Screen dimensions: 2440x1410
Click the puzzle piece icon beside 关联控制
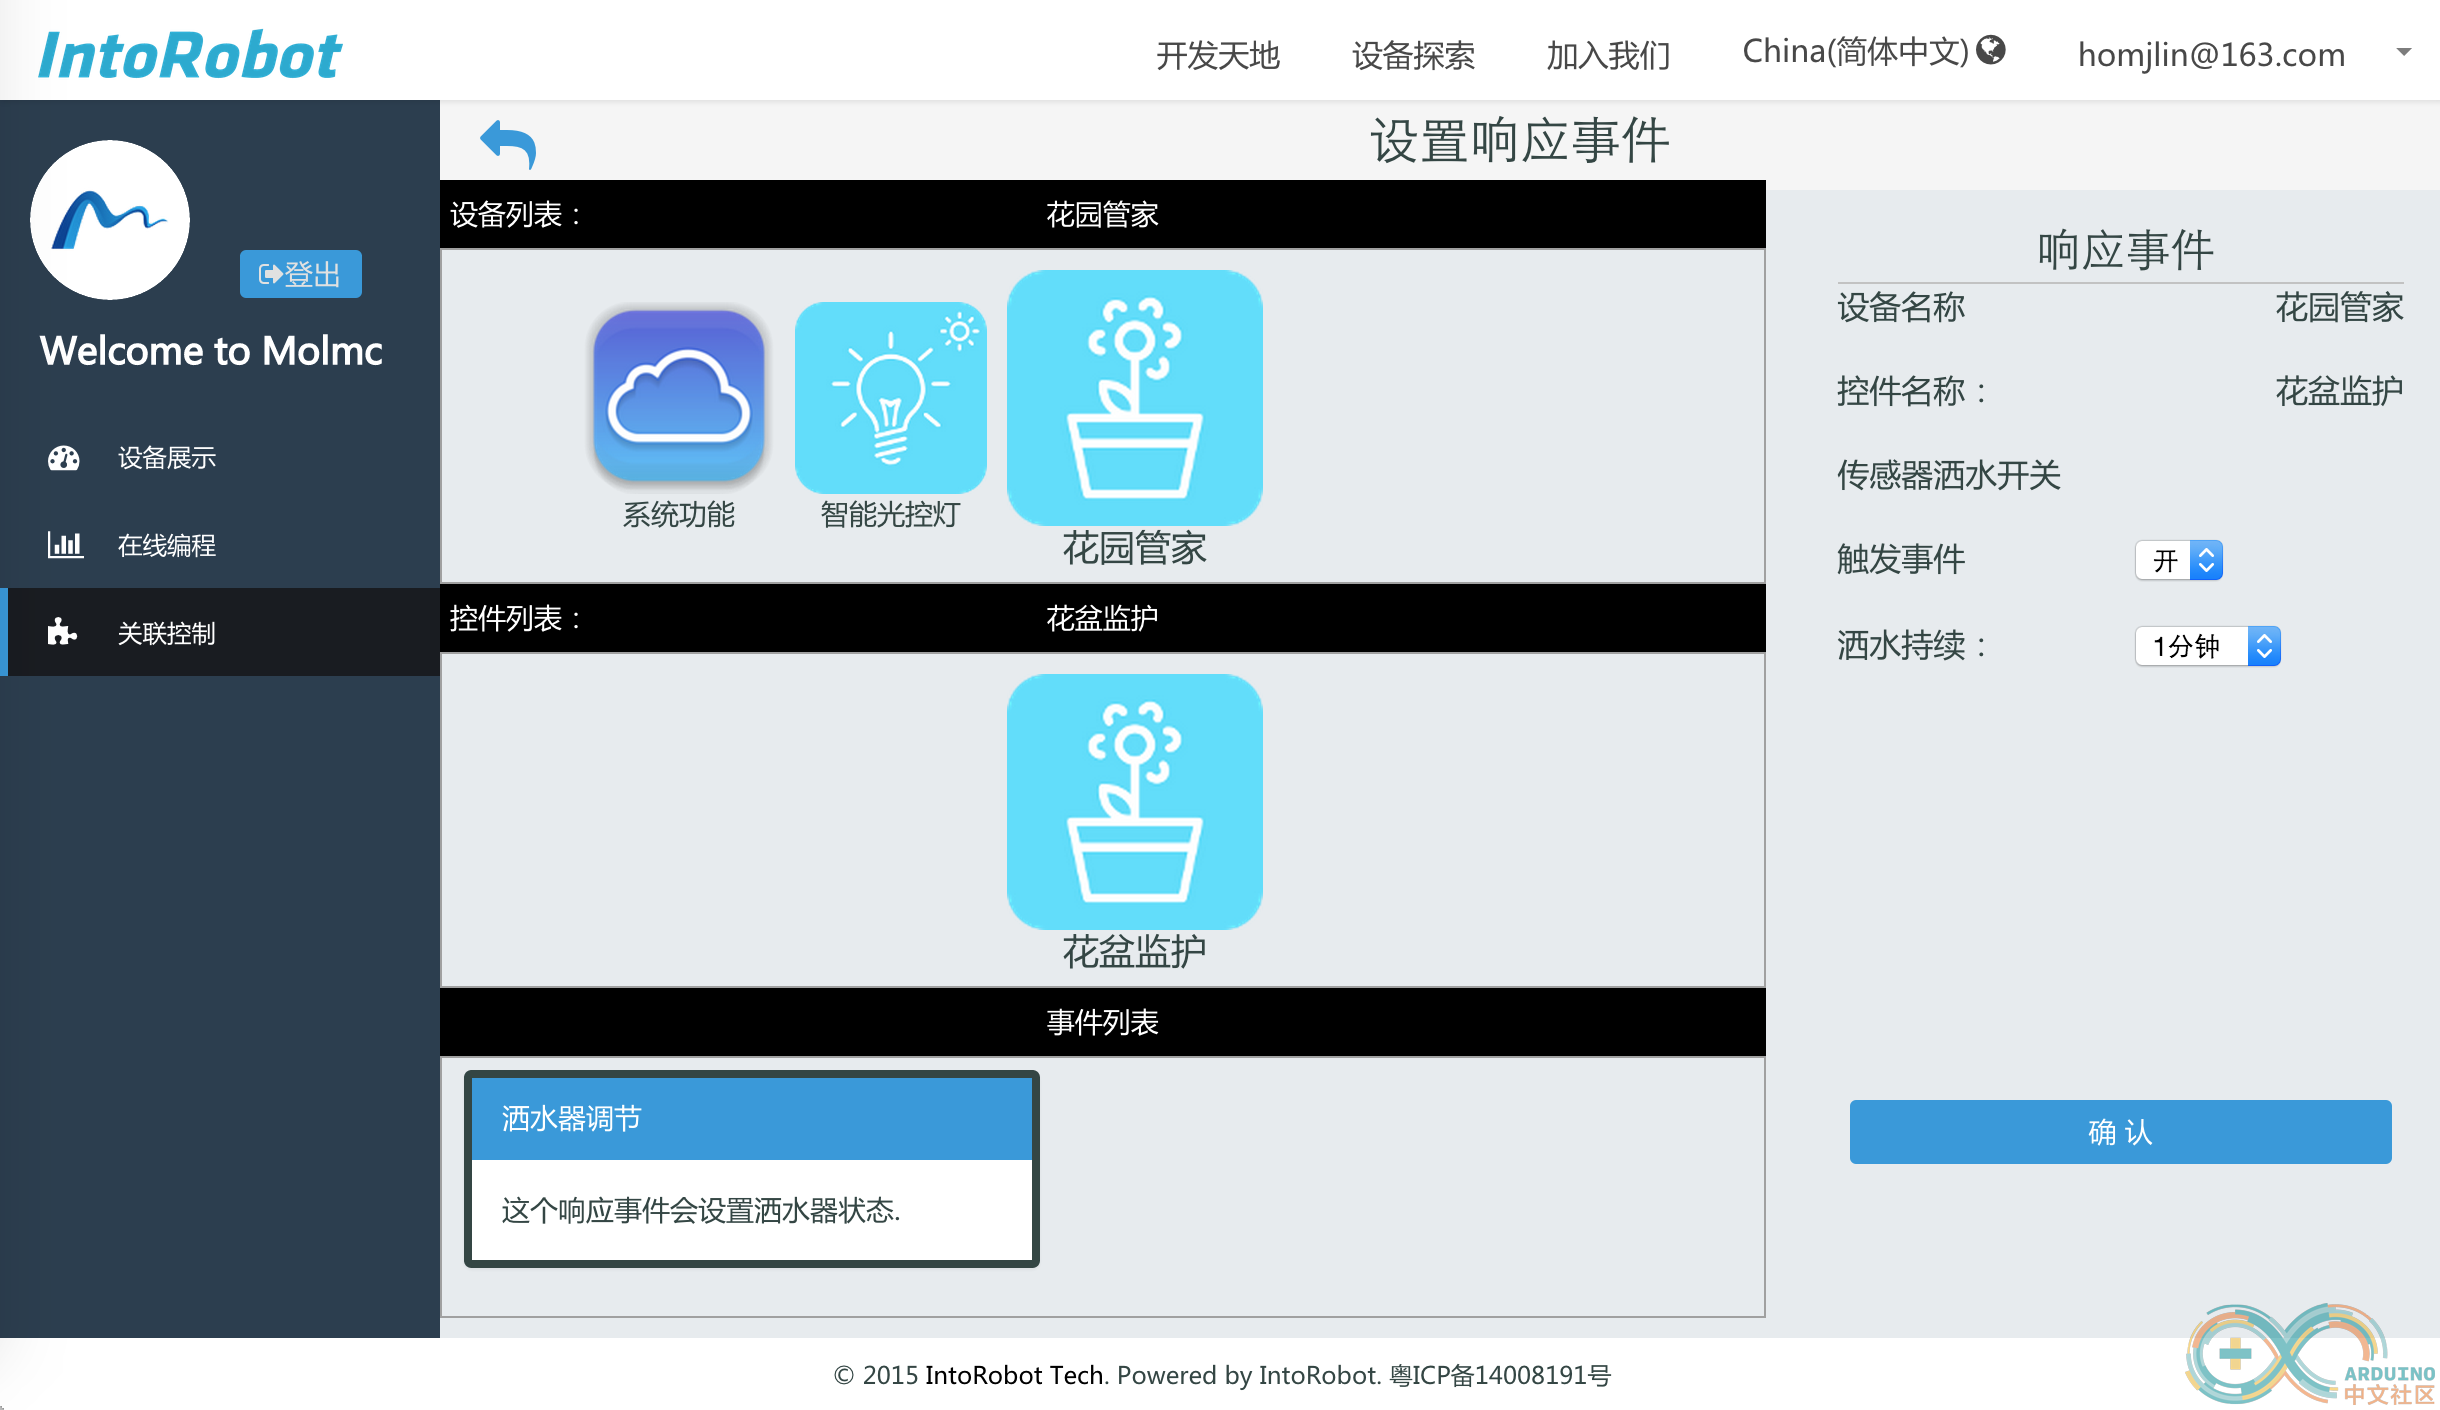(x=62, y=632)
